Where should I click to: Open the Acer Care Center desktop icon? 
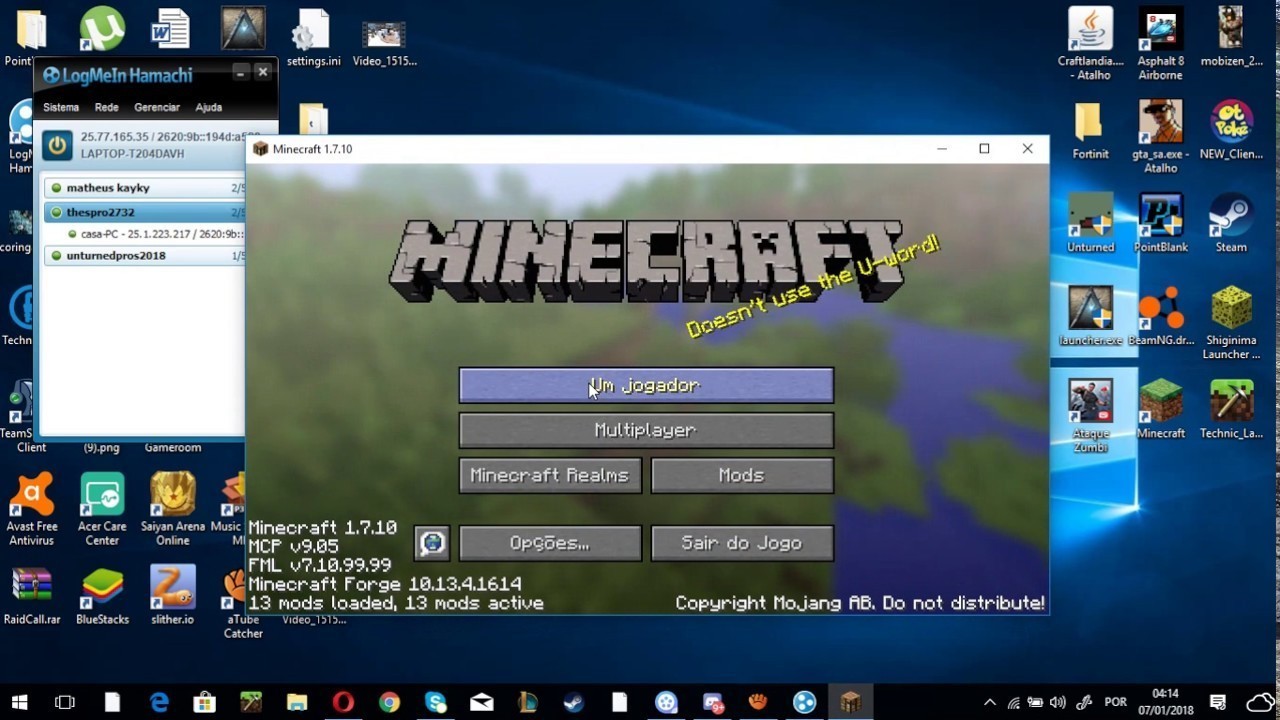tap(101, 509)
